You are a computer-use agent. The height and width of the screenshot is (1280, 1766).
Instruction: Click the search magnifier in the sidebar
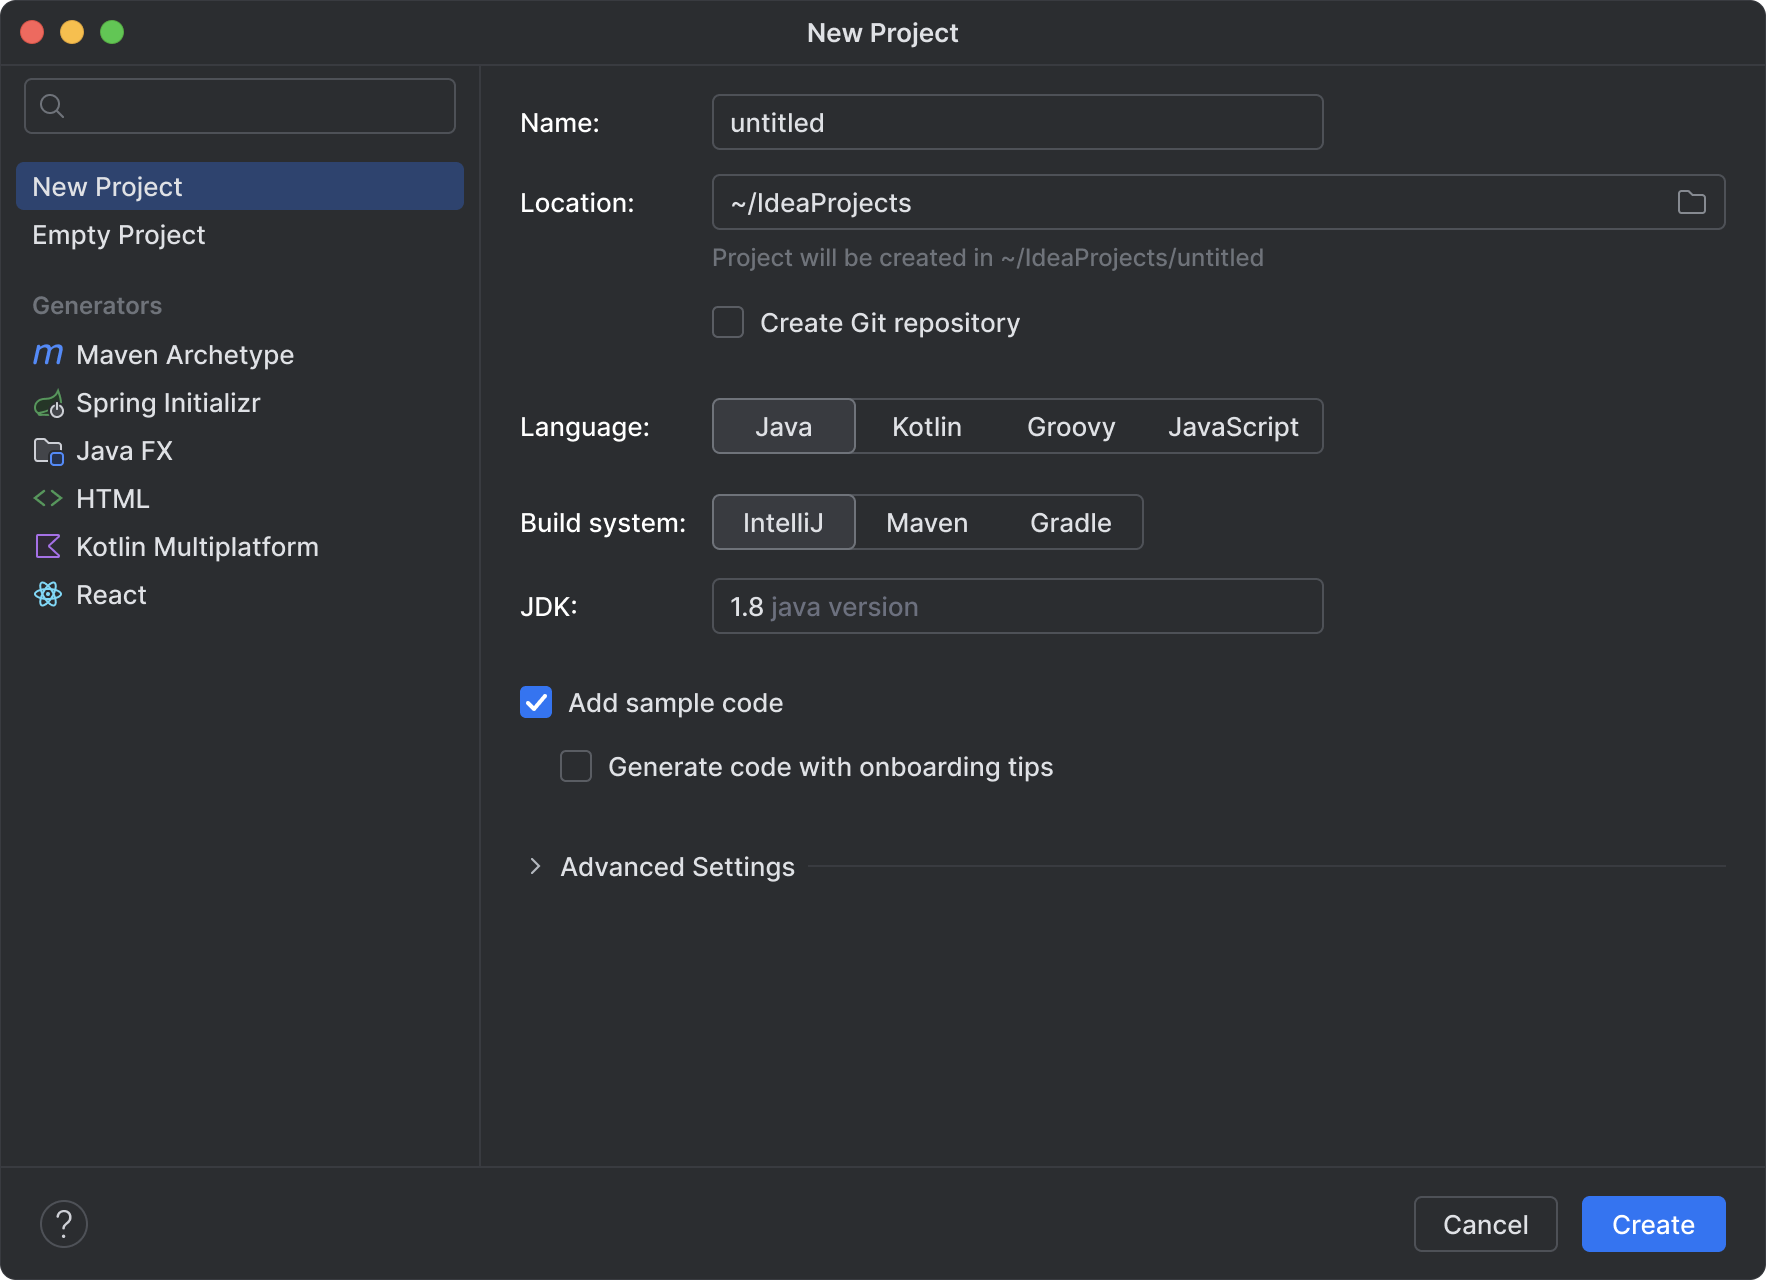(x=53, y=105)
